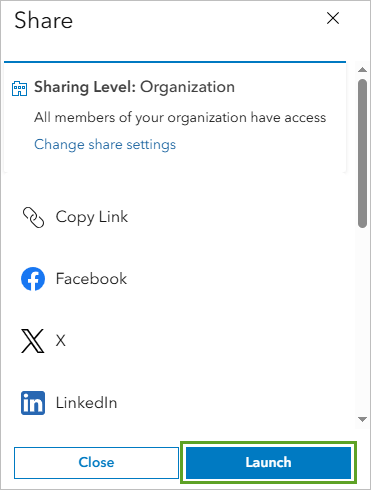The width and height of the screenshot is (371, 490).
Task: Click the scrollbar track below the thumb
Action: tap(362, 320)
